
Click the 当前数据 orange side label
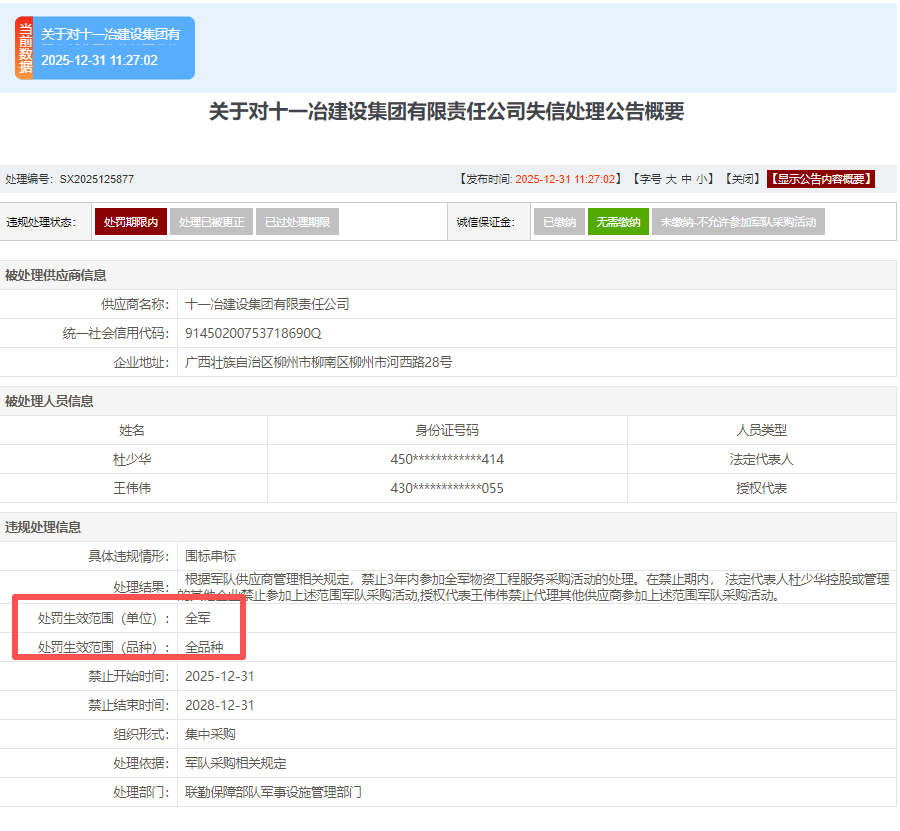[25, 48]
